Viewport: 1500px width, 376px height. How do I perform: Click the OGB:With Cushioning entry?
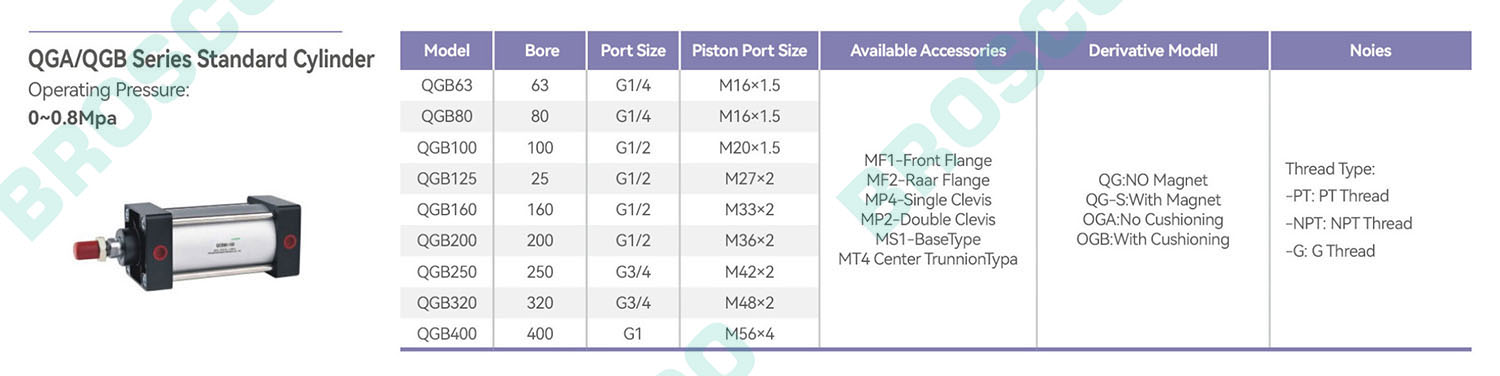click(x=1153, y=239)
